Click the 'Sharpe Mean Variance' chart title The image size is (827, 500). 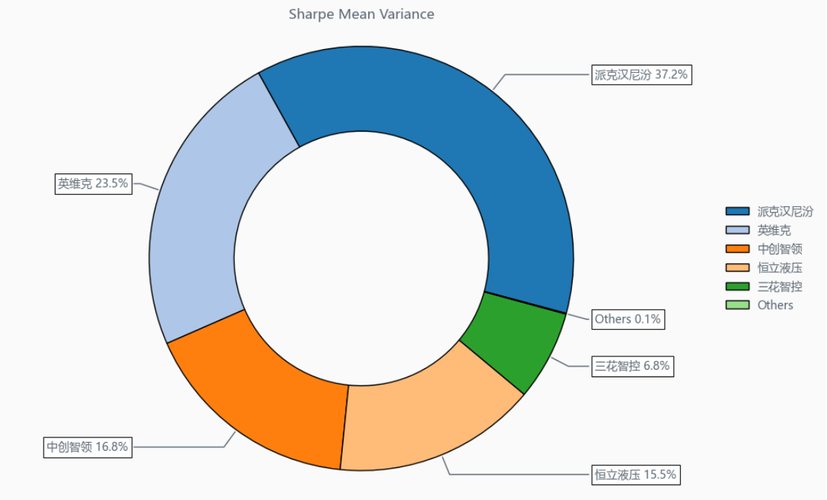pos(362,14)
